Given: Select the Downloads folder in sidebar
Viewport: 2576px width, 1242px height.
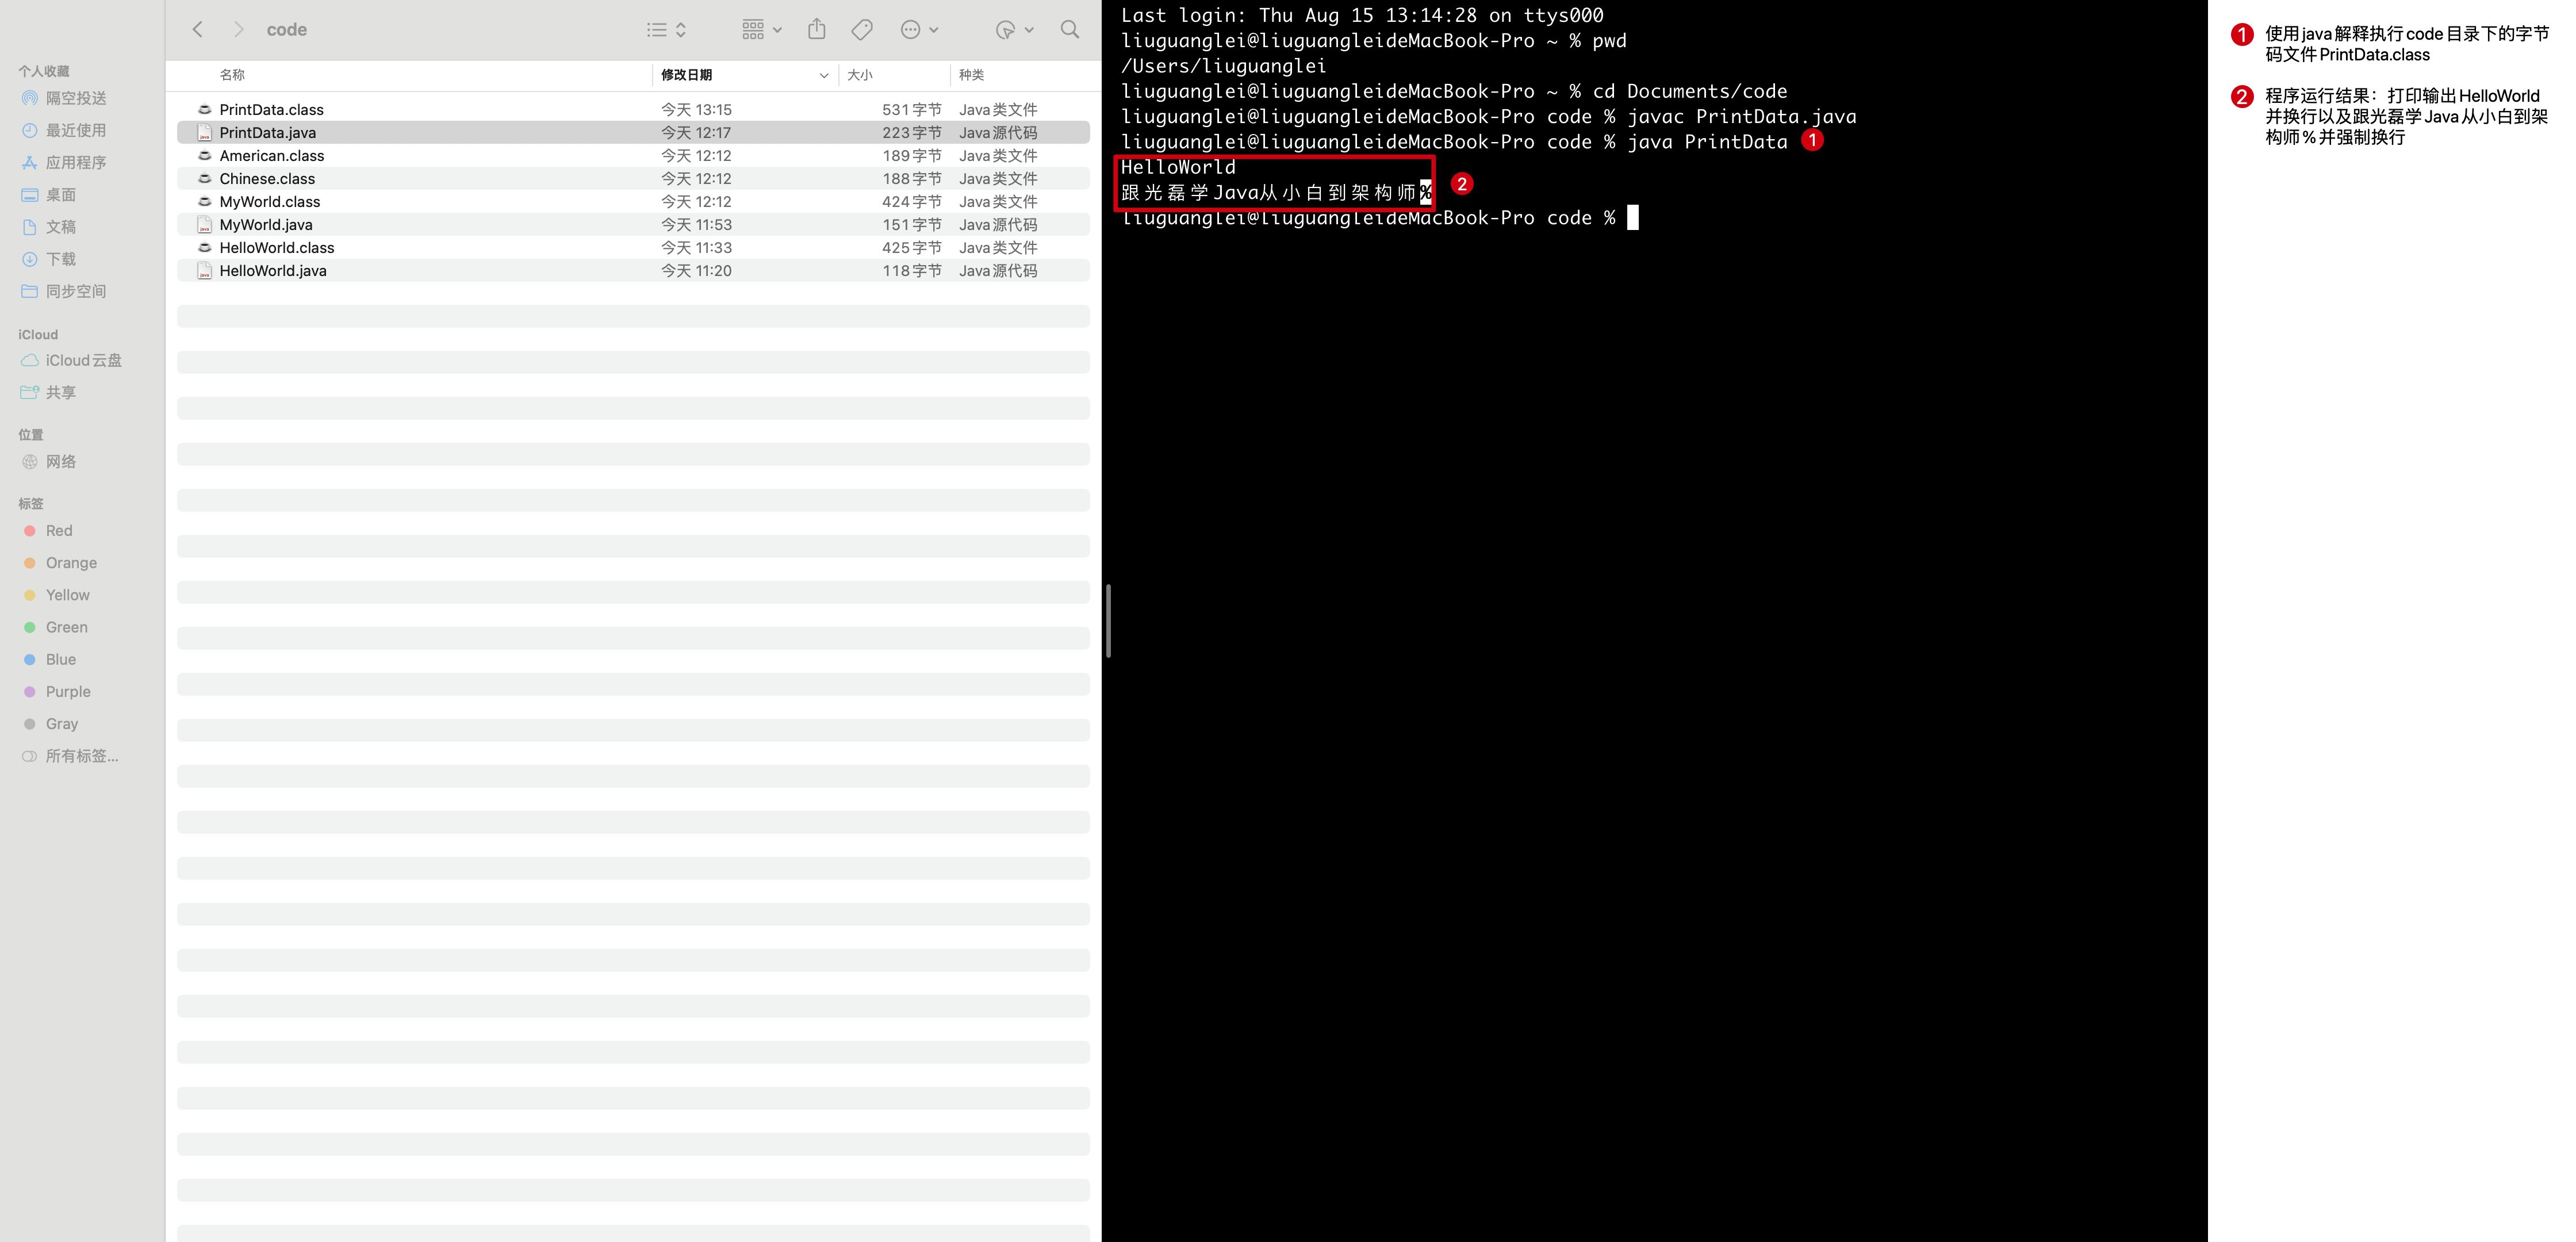Looking at the screenshot, I should [x=60, y=259].
